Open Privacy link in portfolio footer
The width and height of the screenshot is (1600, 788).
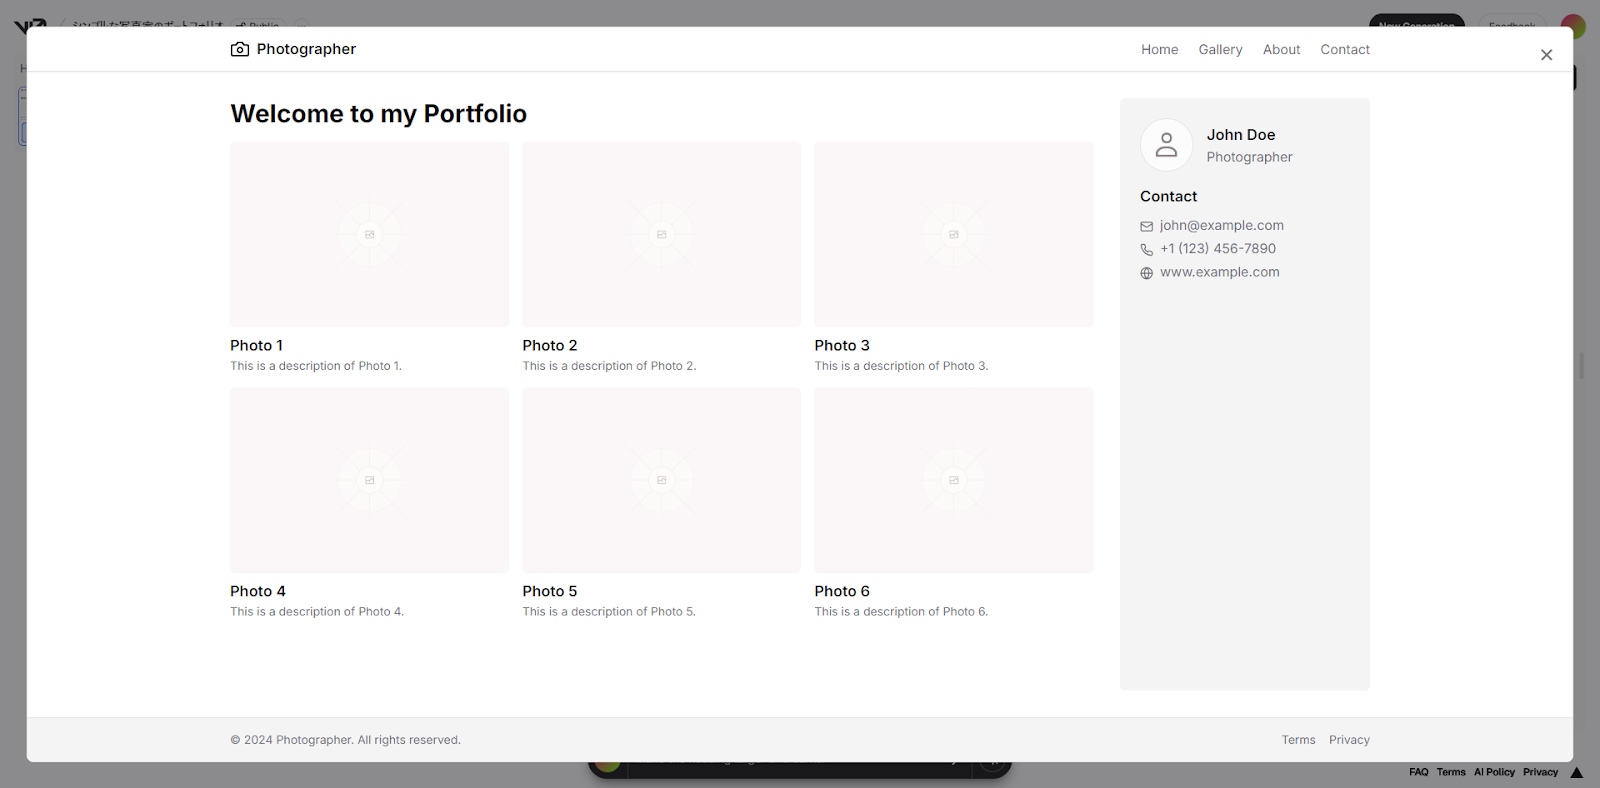1349,740
